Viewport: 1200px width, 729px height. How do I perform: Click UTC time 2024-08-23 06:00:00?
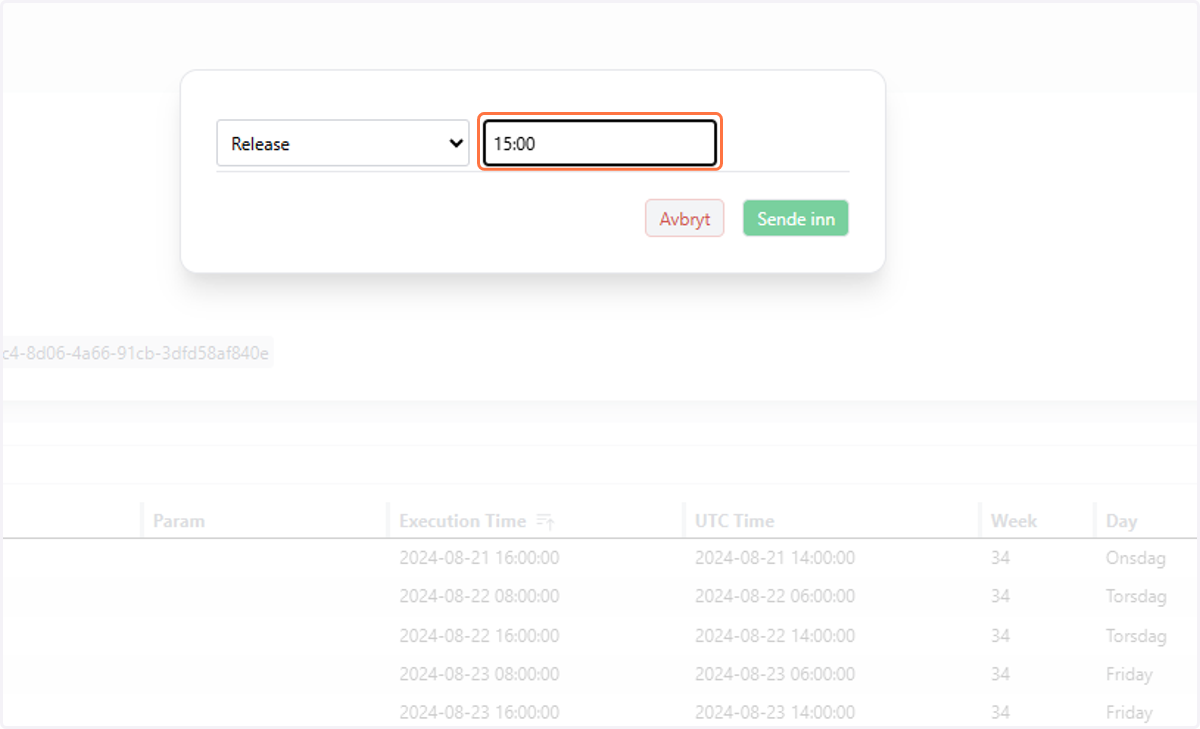coord(775,674)
